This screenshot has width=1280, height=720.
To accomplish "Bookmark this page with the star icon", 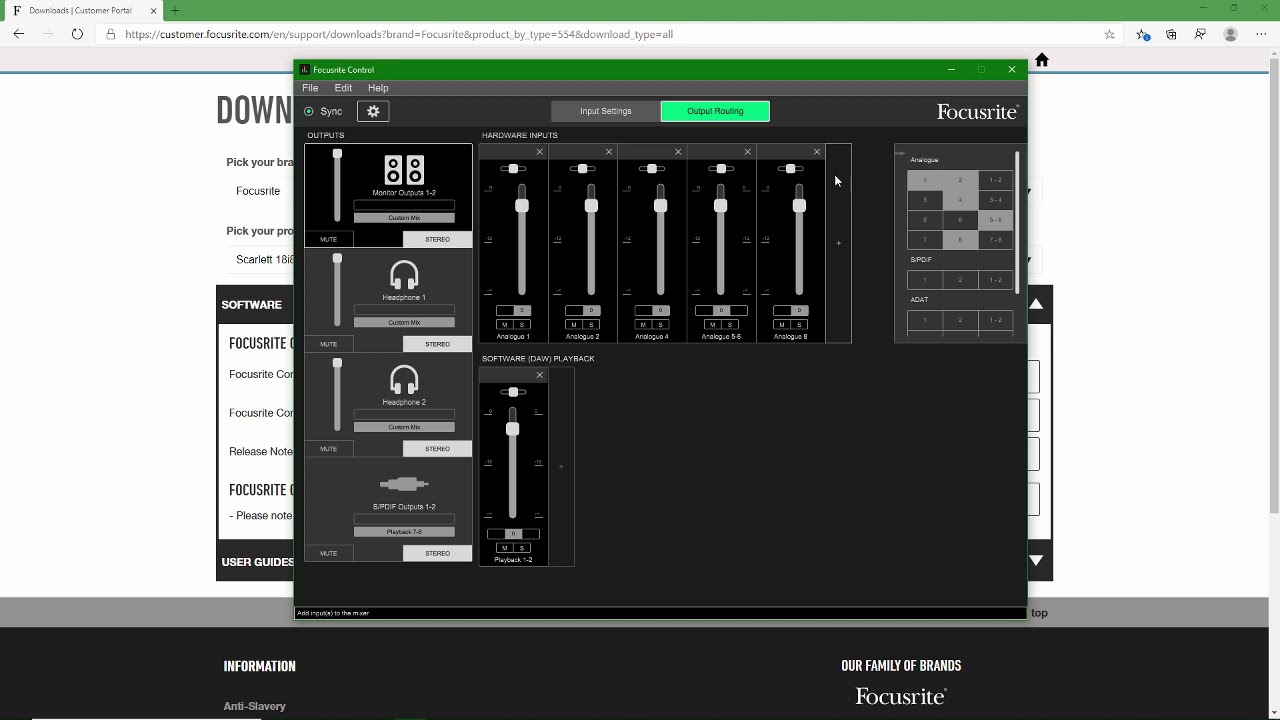I will coord(1109,34).
